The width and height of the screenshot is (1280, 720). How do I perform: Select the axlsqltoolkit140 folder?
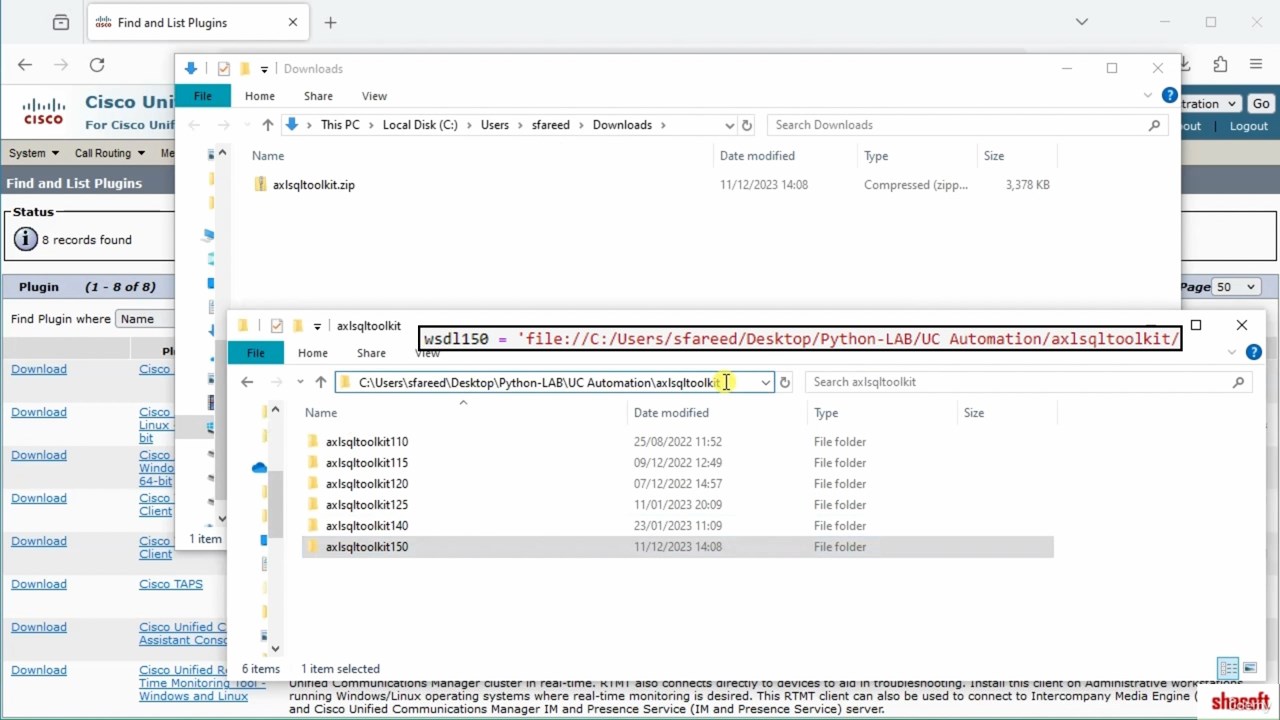click(x=367, y=526)
